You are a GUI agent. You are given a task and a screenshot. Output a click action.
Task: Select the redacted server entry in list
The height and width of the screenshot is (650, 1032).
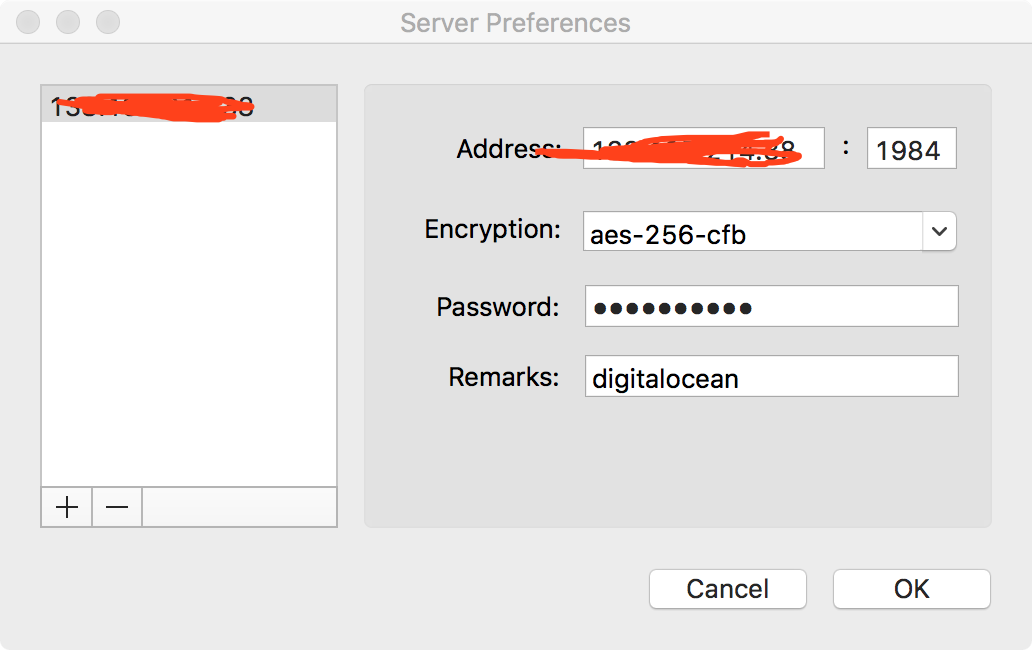click(189, 105)
